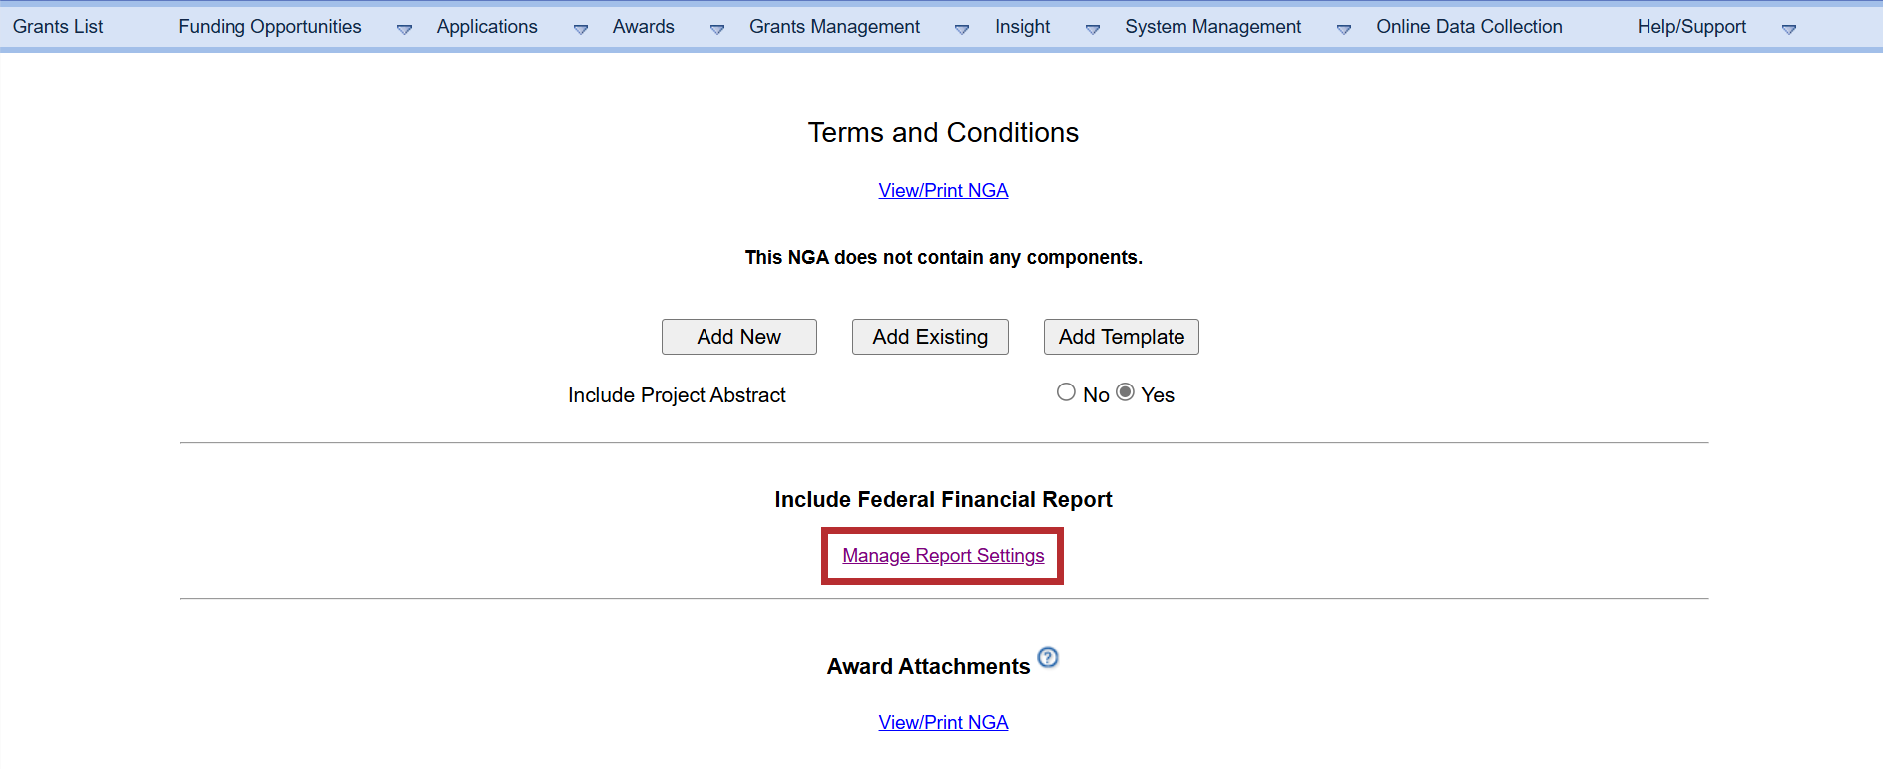This screenshot has height=769, width=1883.
Task: Open View/Print NGA under Award Attachments
Action: tap(942, 723)
